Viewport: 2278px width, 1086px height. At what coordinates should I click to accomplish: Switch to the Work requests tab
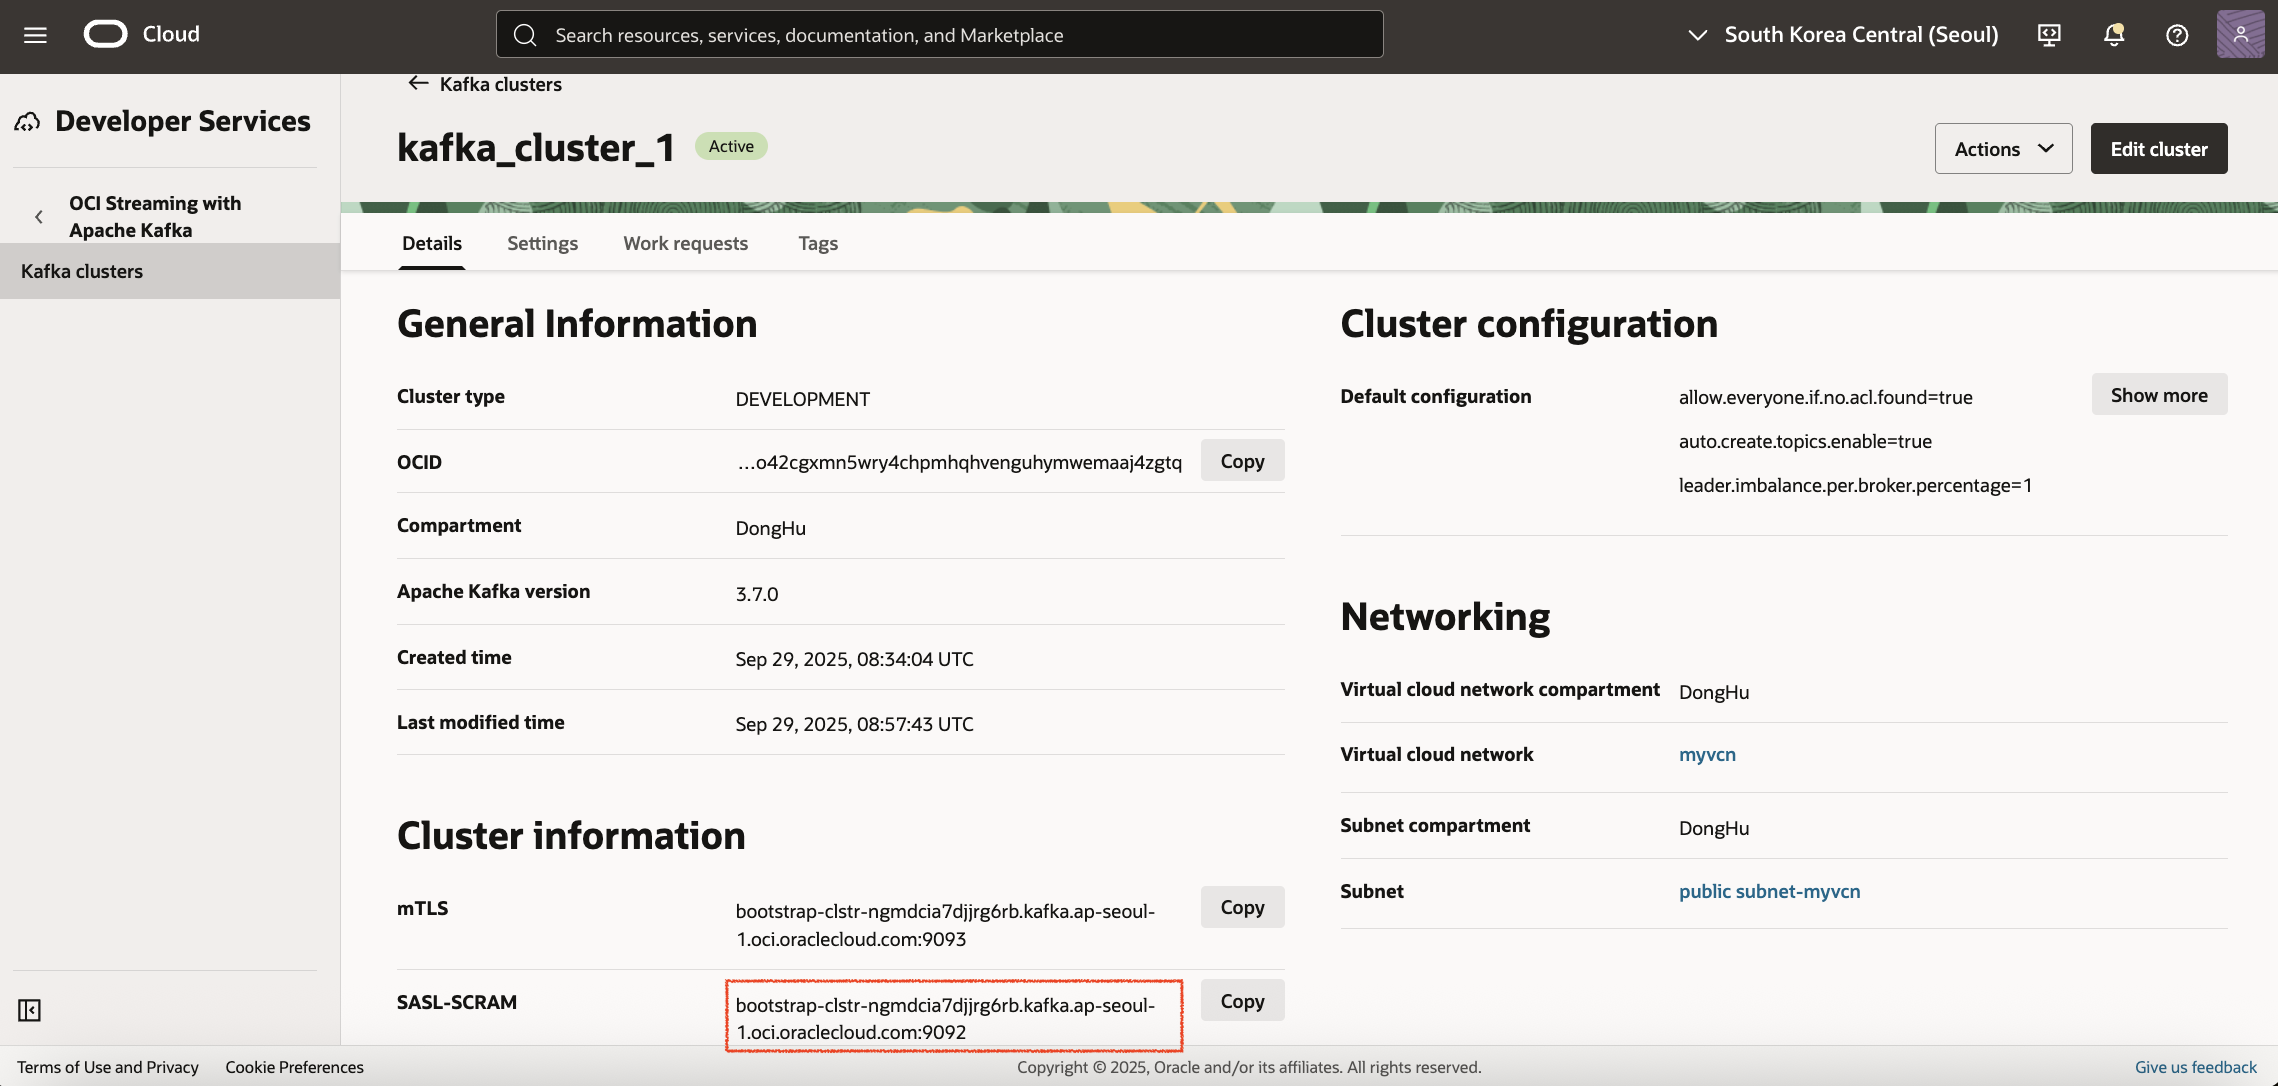[686, 243]
